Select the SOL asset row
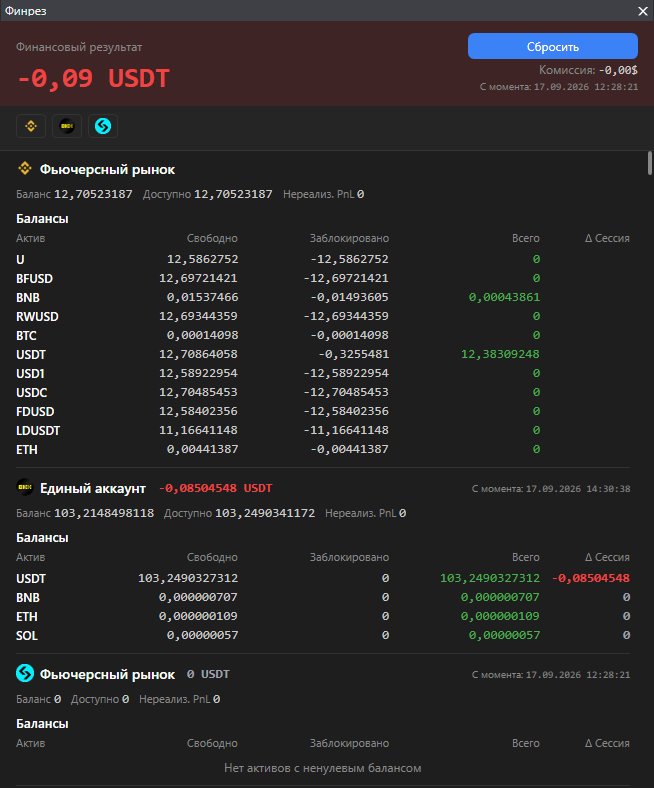The width and height of the screenshot is (654, 788). 323,636
